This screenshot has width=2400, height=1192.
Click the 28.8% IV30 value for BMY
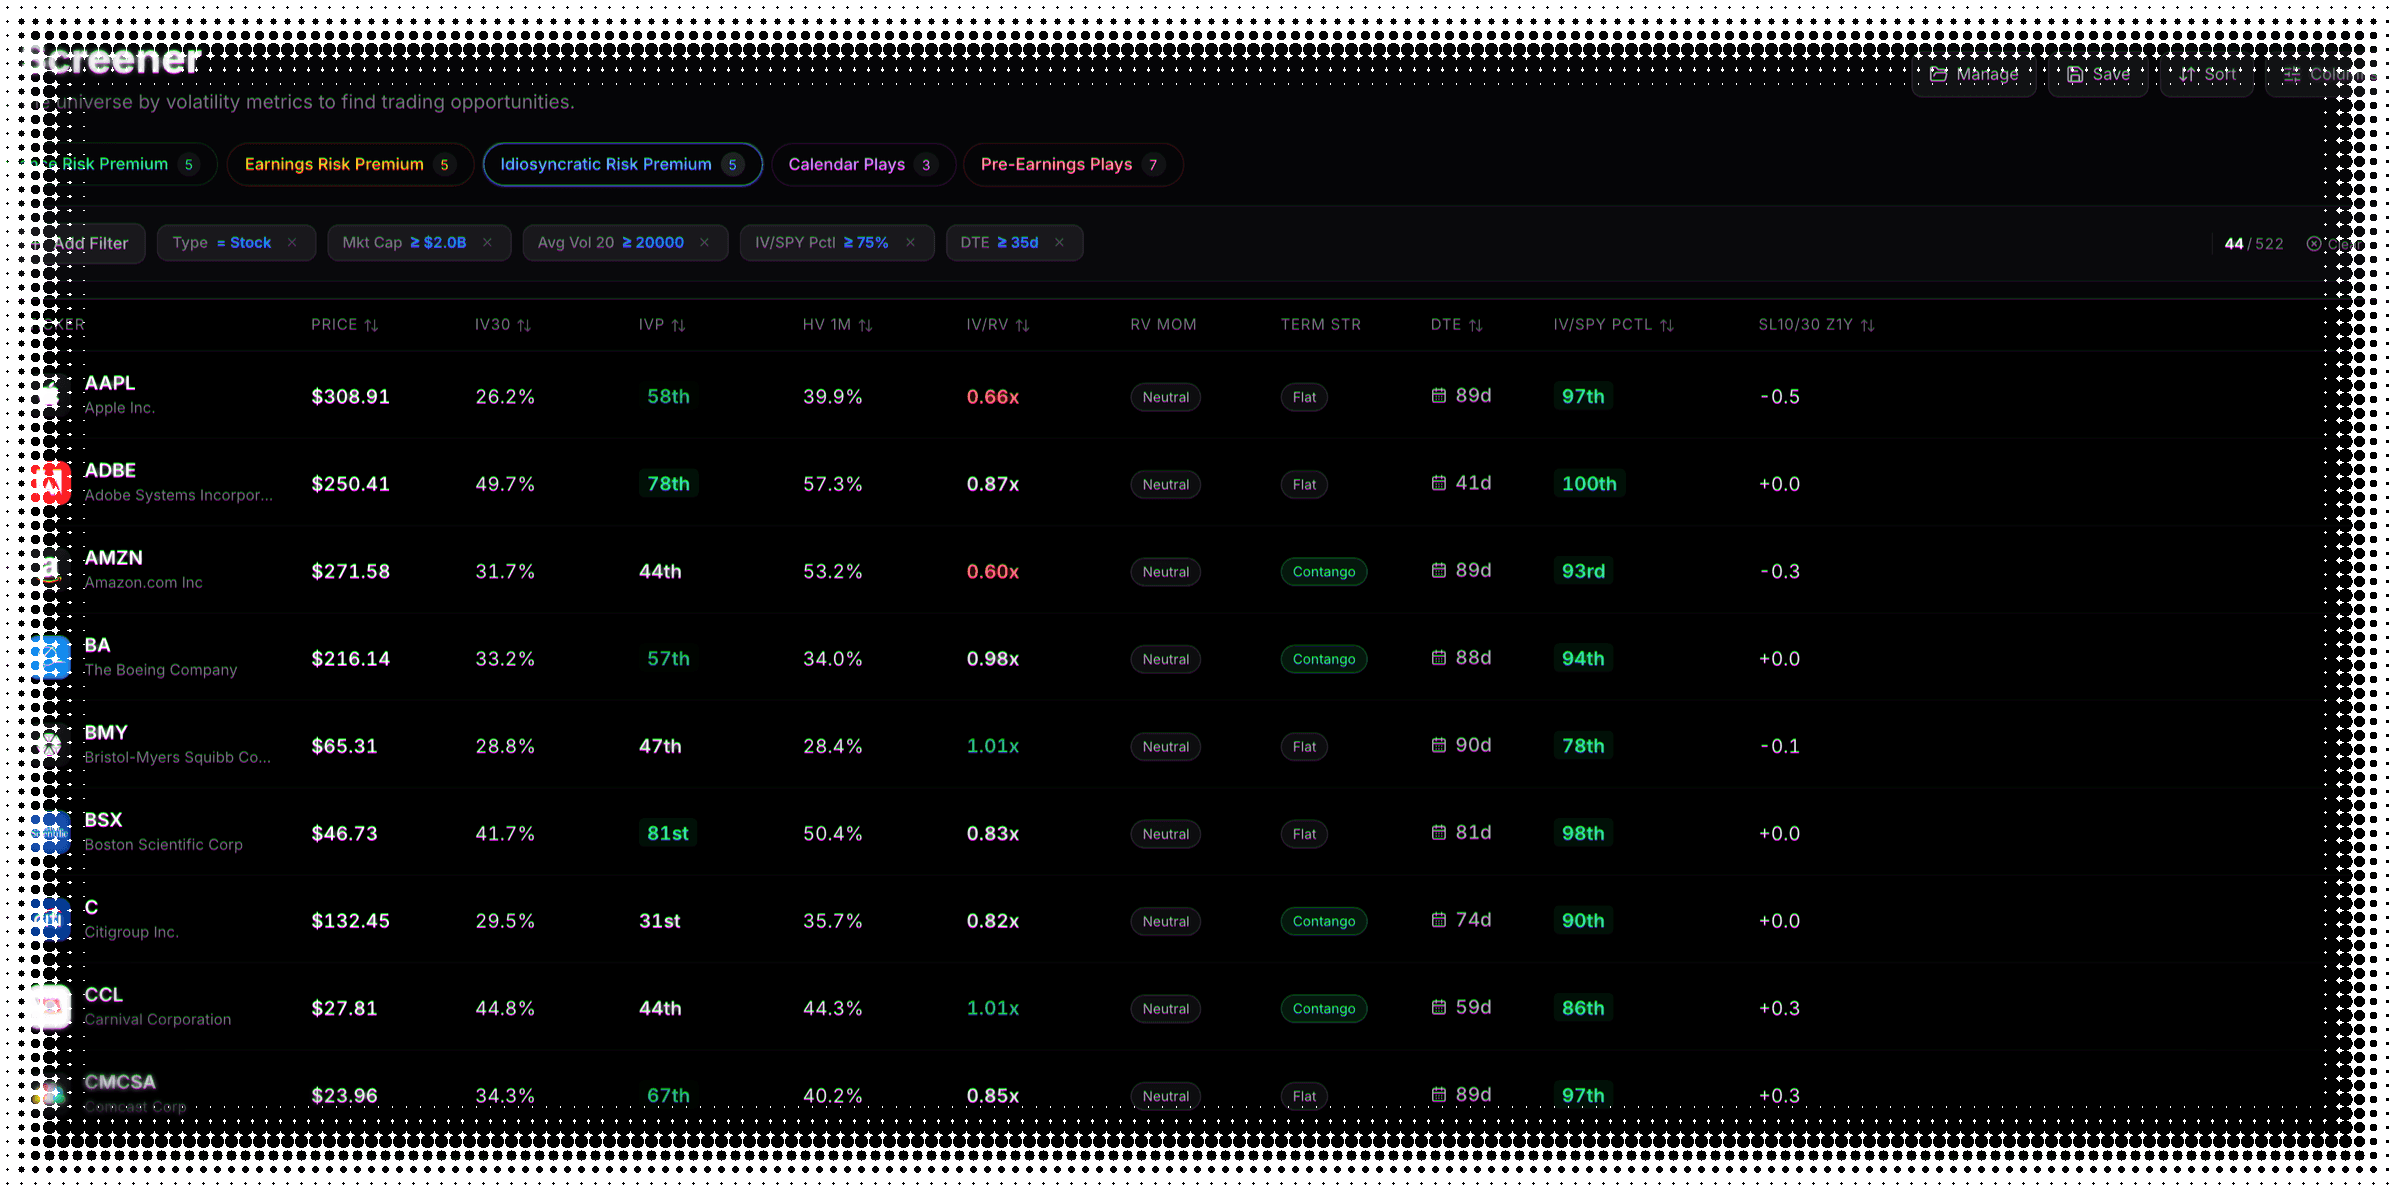coord(505,746)
